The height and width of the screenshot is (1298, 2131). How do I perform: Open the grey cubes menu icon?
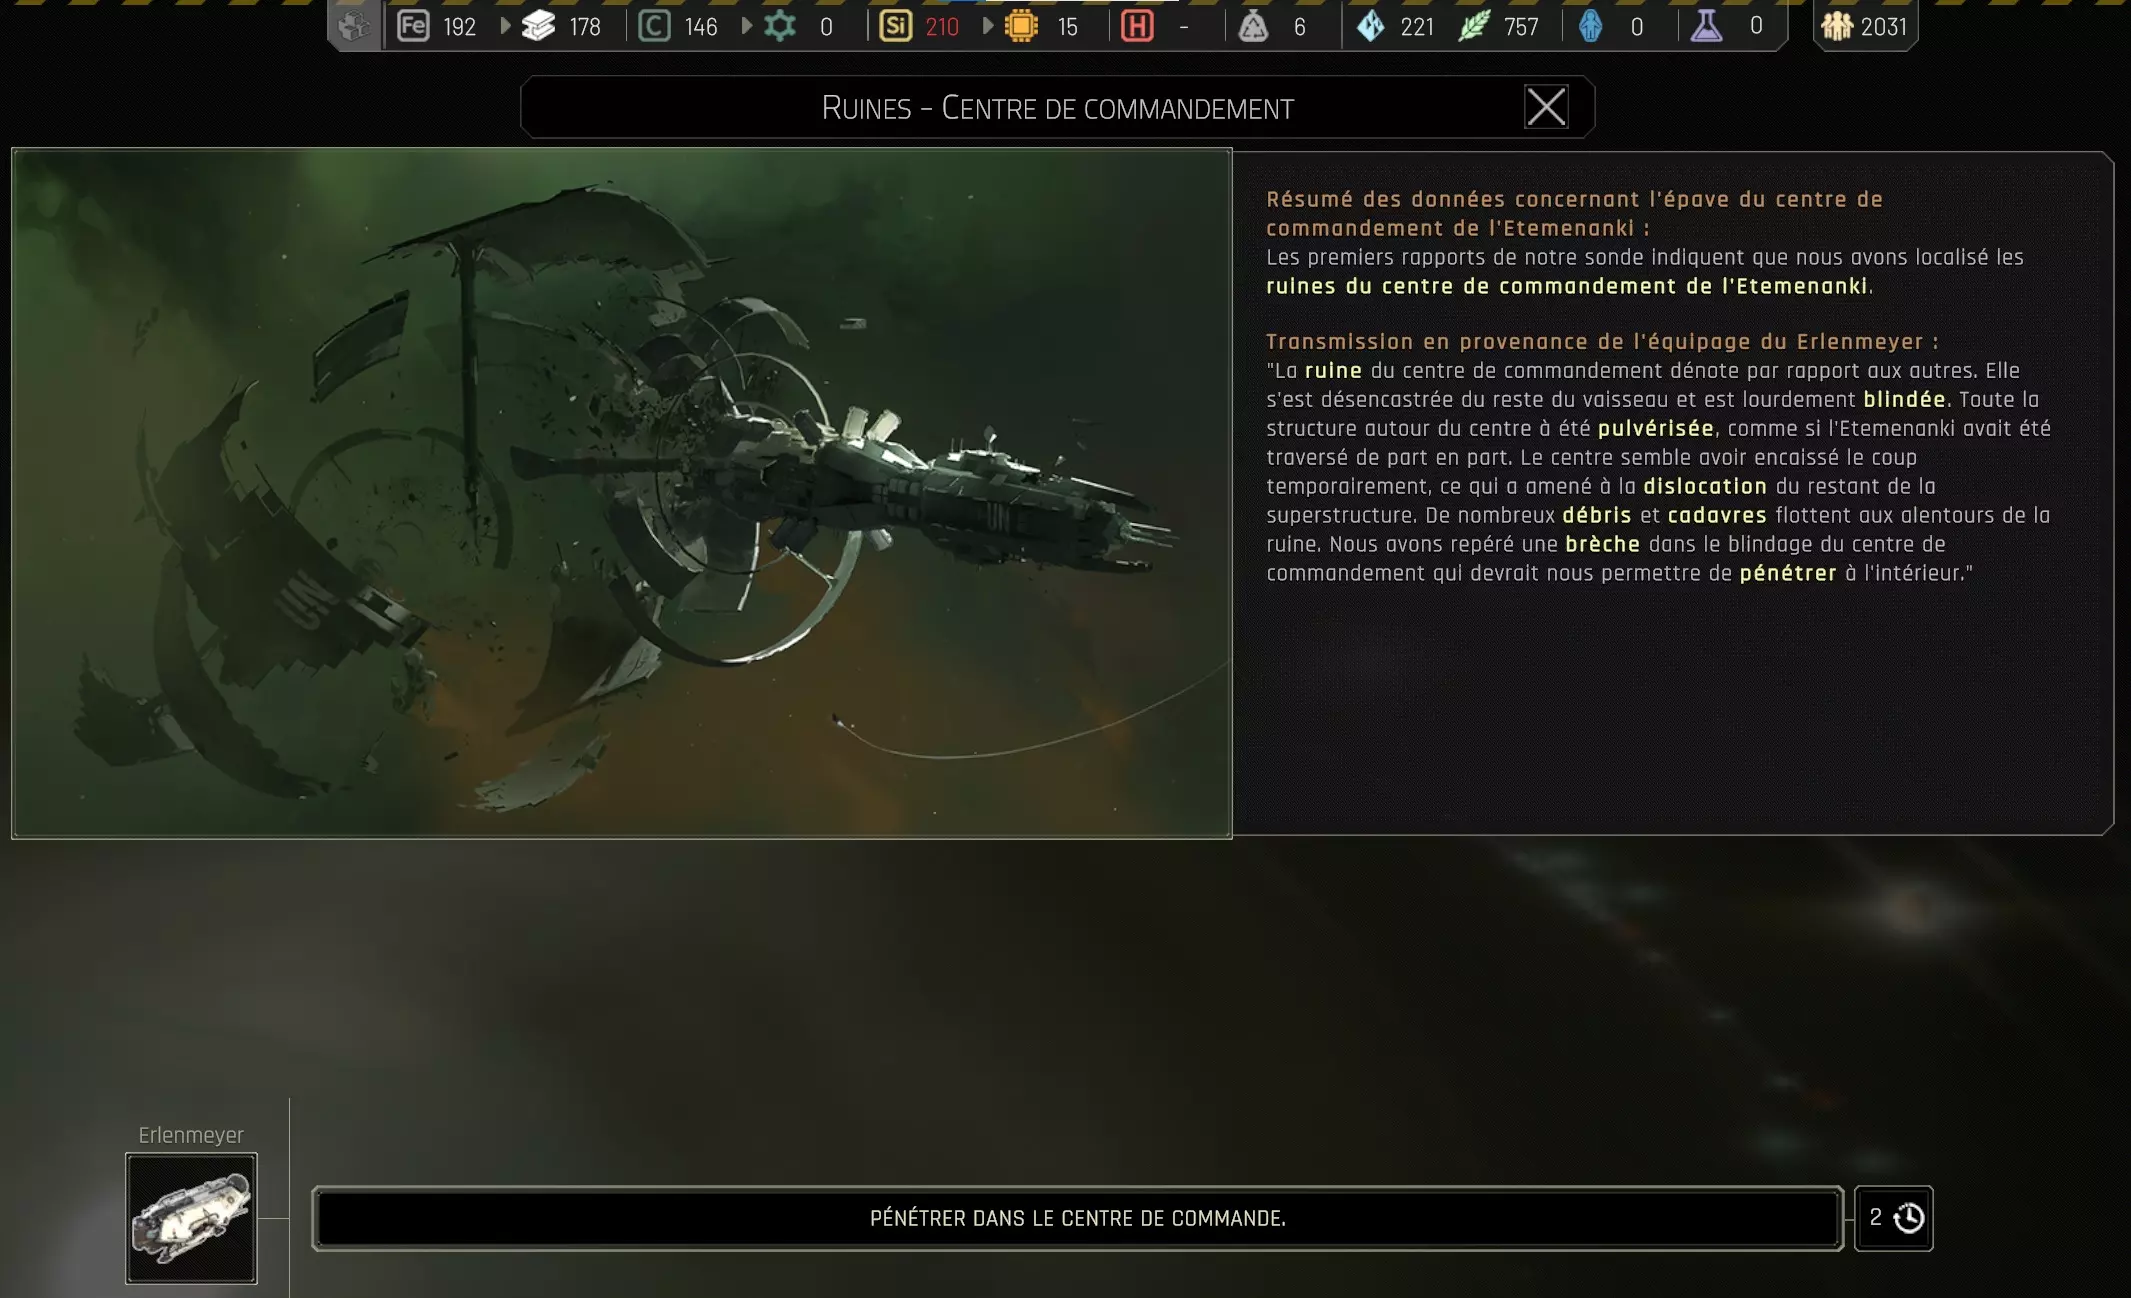click(353, 26)
